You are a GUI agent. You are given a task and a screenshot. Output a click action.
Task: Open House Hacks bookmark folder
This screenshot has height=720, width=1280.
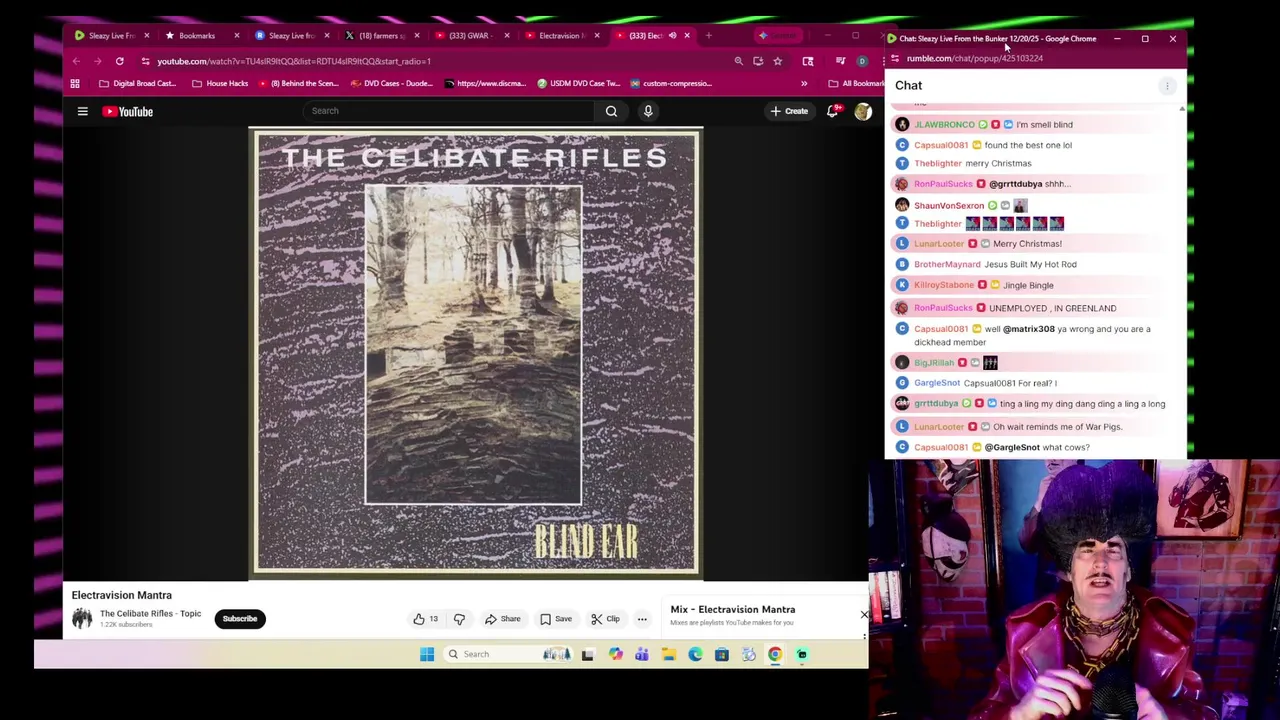220,84
